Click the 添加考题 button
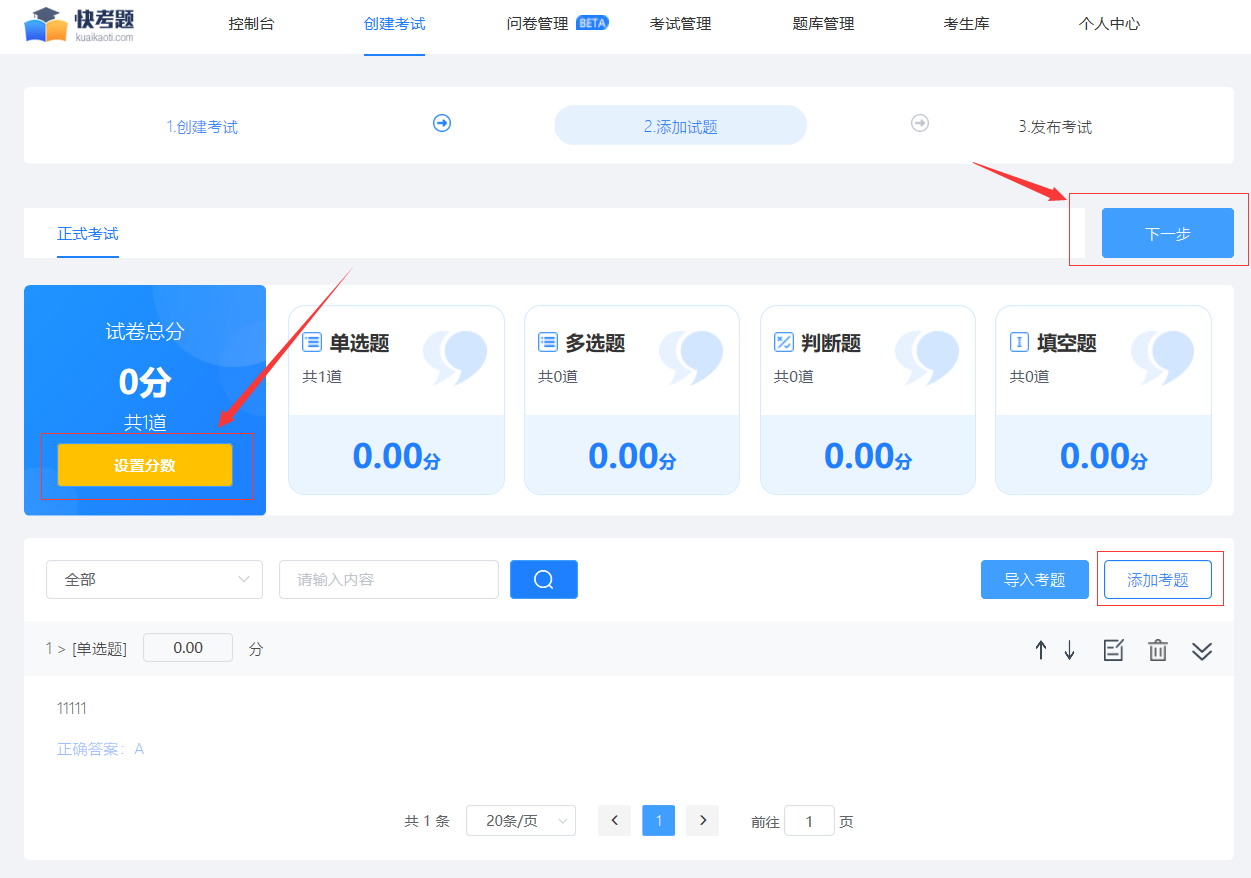Viewport: 1251px width, 878px height. tap(1157, 580)
